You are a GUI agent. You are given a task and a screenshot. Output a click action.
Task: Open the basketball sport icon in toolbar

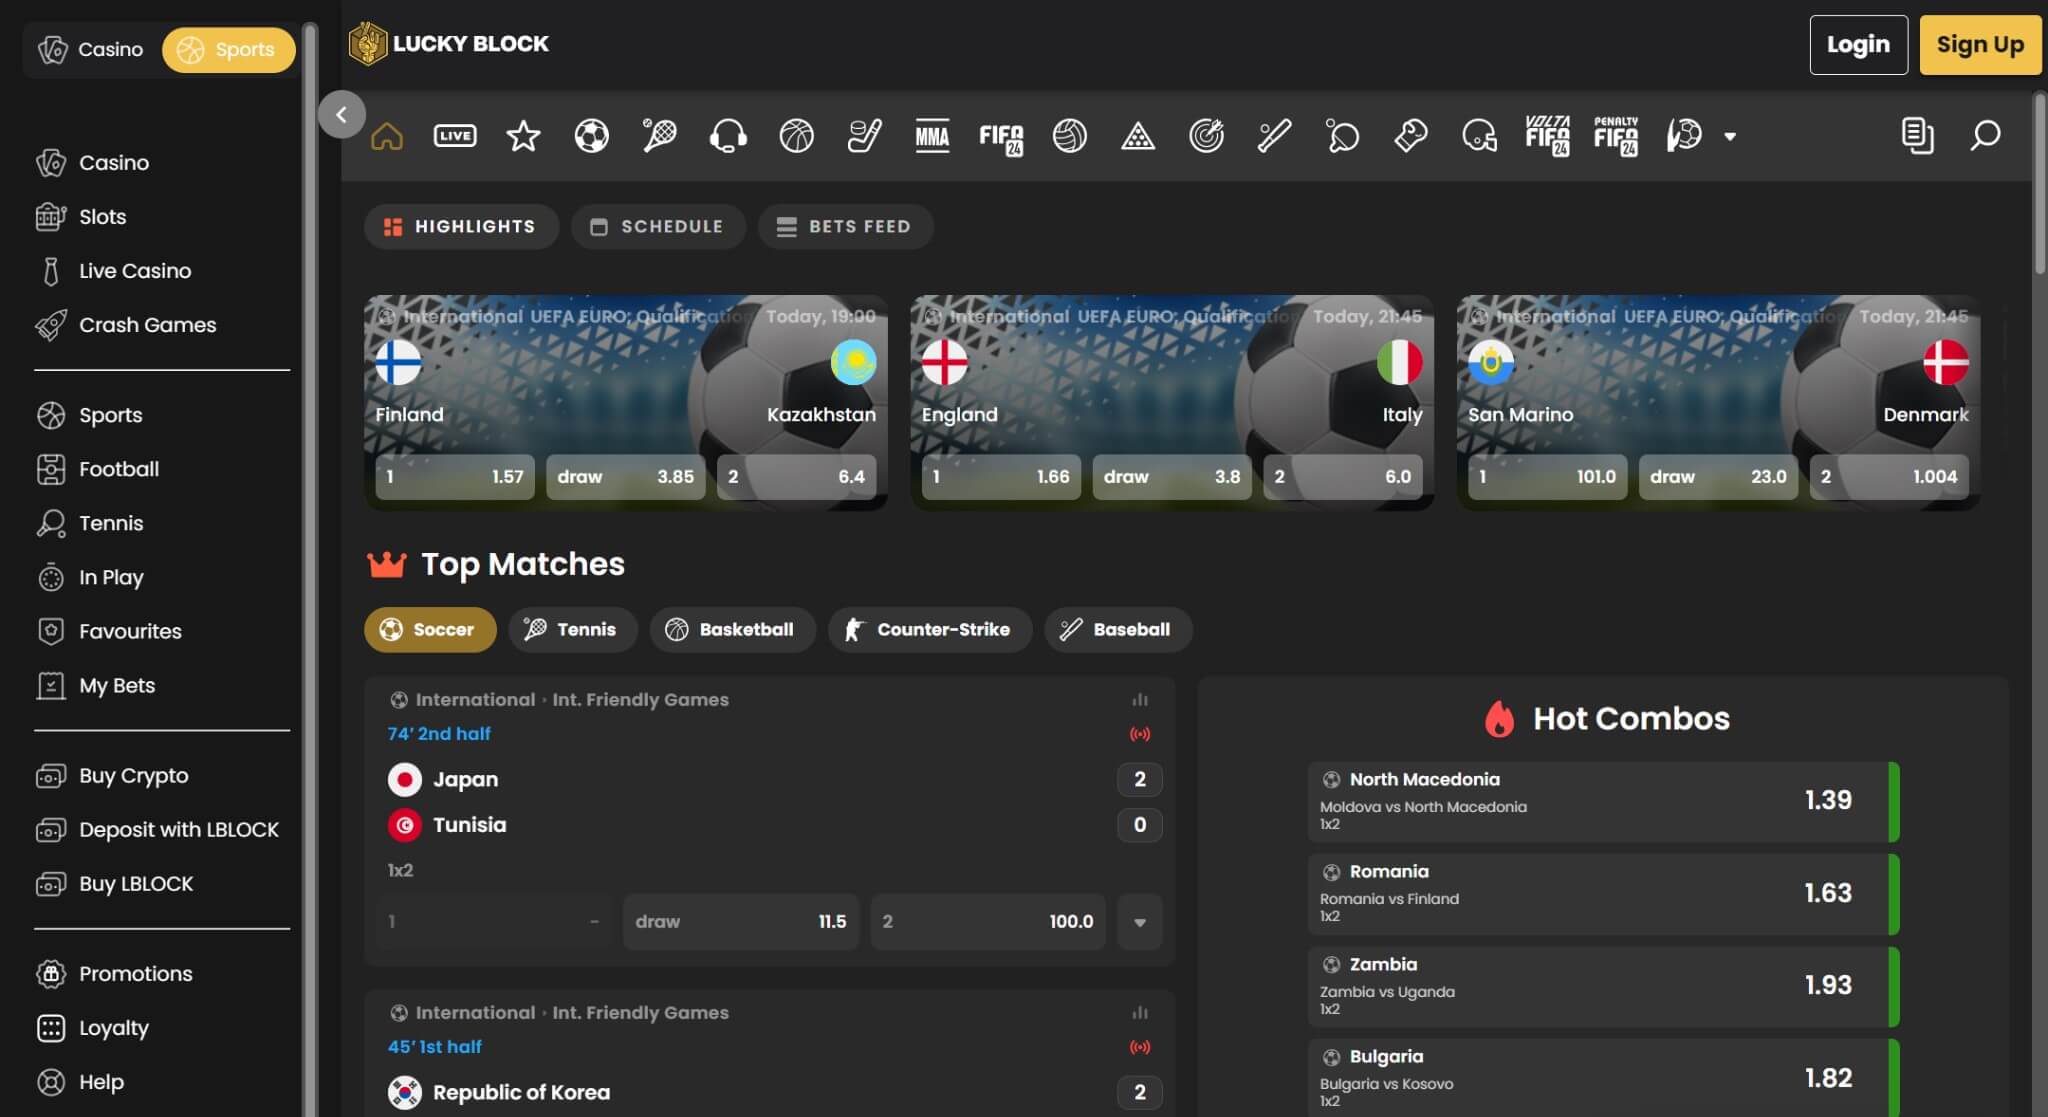[796, 136]
